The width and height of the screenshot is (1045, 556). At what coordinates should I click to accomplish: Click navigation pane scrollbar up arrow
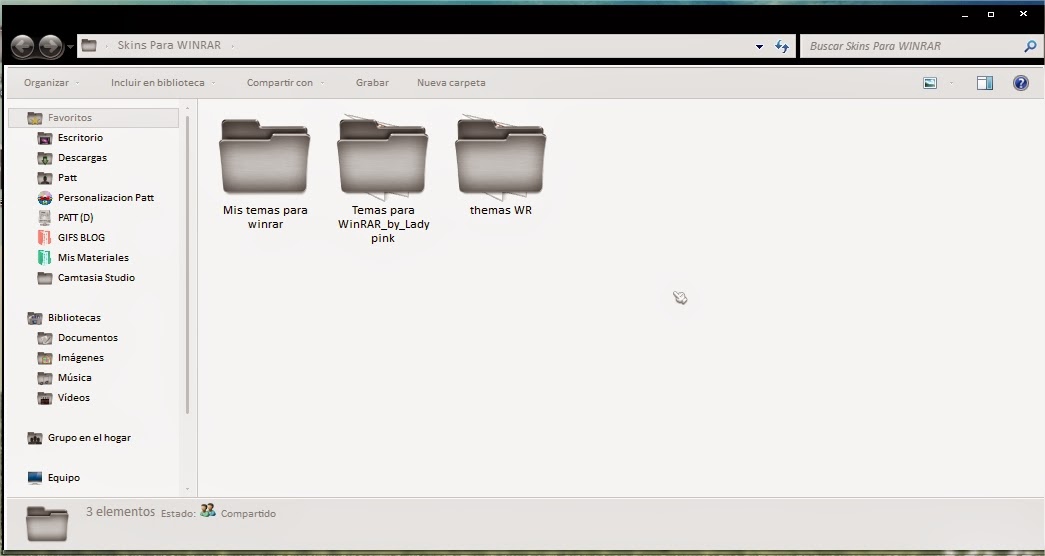coord(188,108)
